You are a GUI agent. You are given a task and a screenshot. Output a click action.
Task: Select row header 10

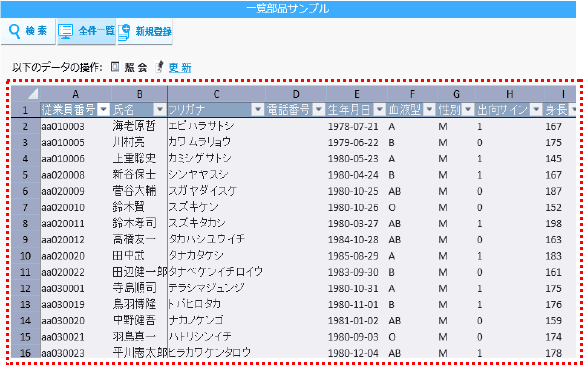[x=25, y=256]
